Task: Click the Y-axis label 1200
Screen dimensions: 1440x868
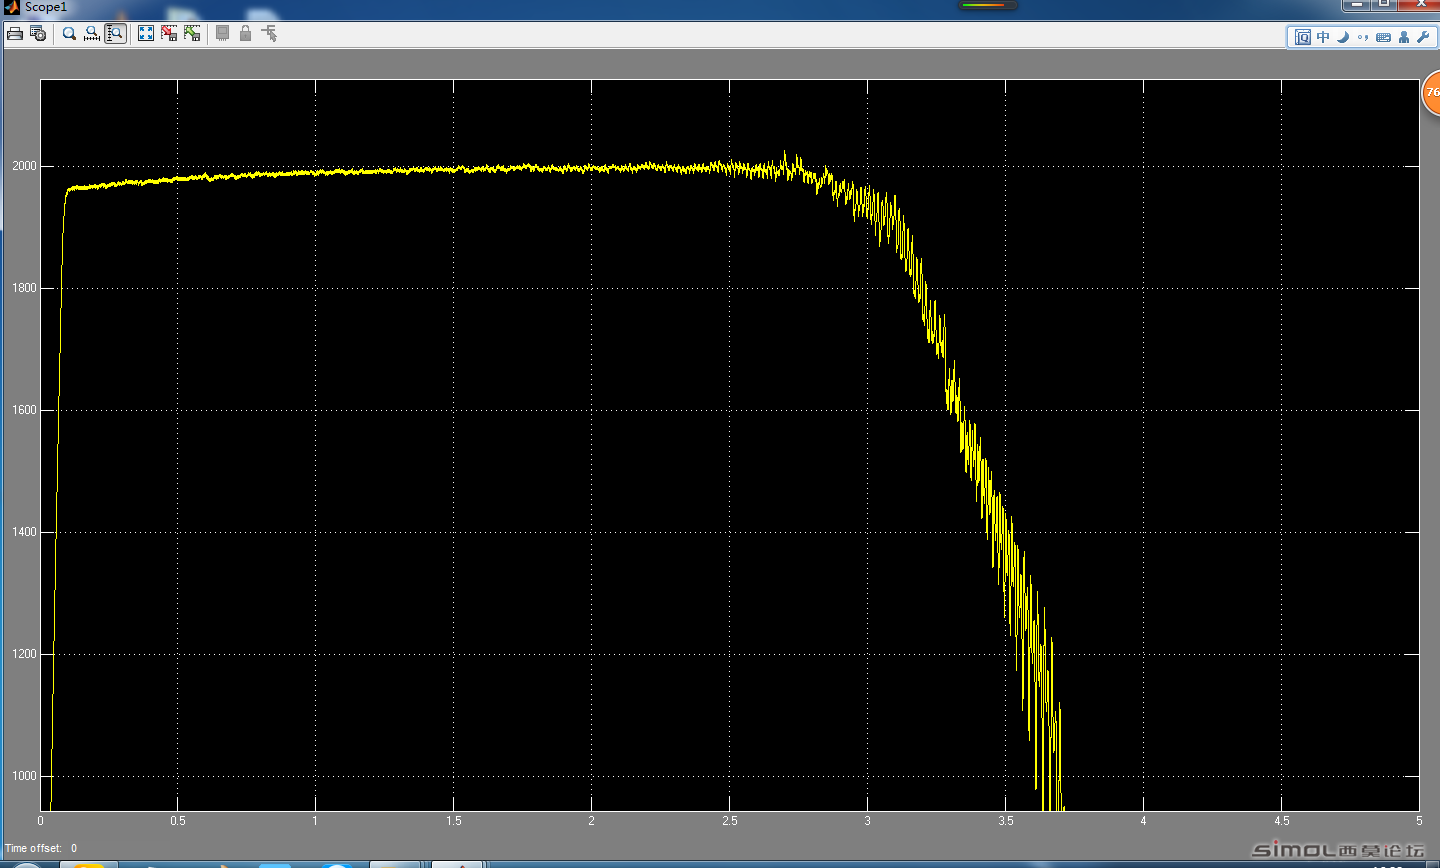Action: (24, 654)
